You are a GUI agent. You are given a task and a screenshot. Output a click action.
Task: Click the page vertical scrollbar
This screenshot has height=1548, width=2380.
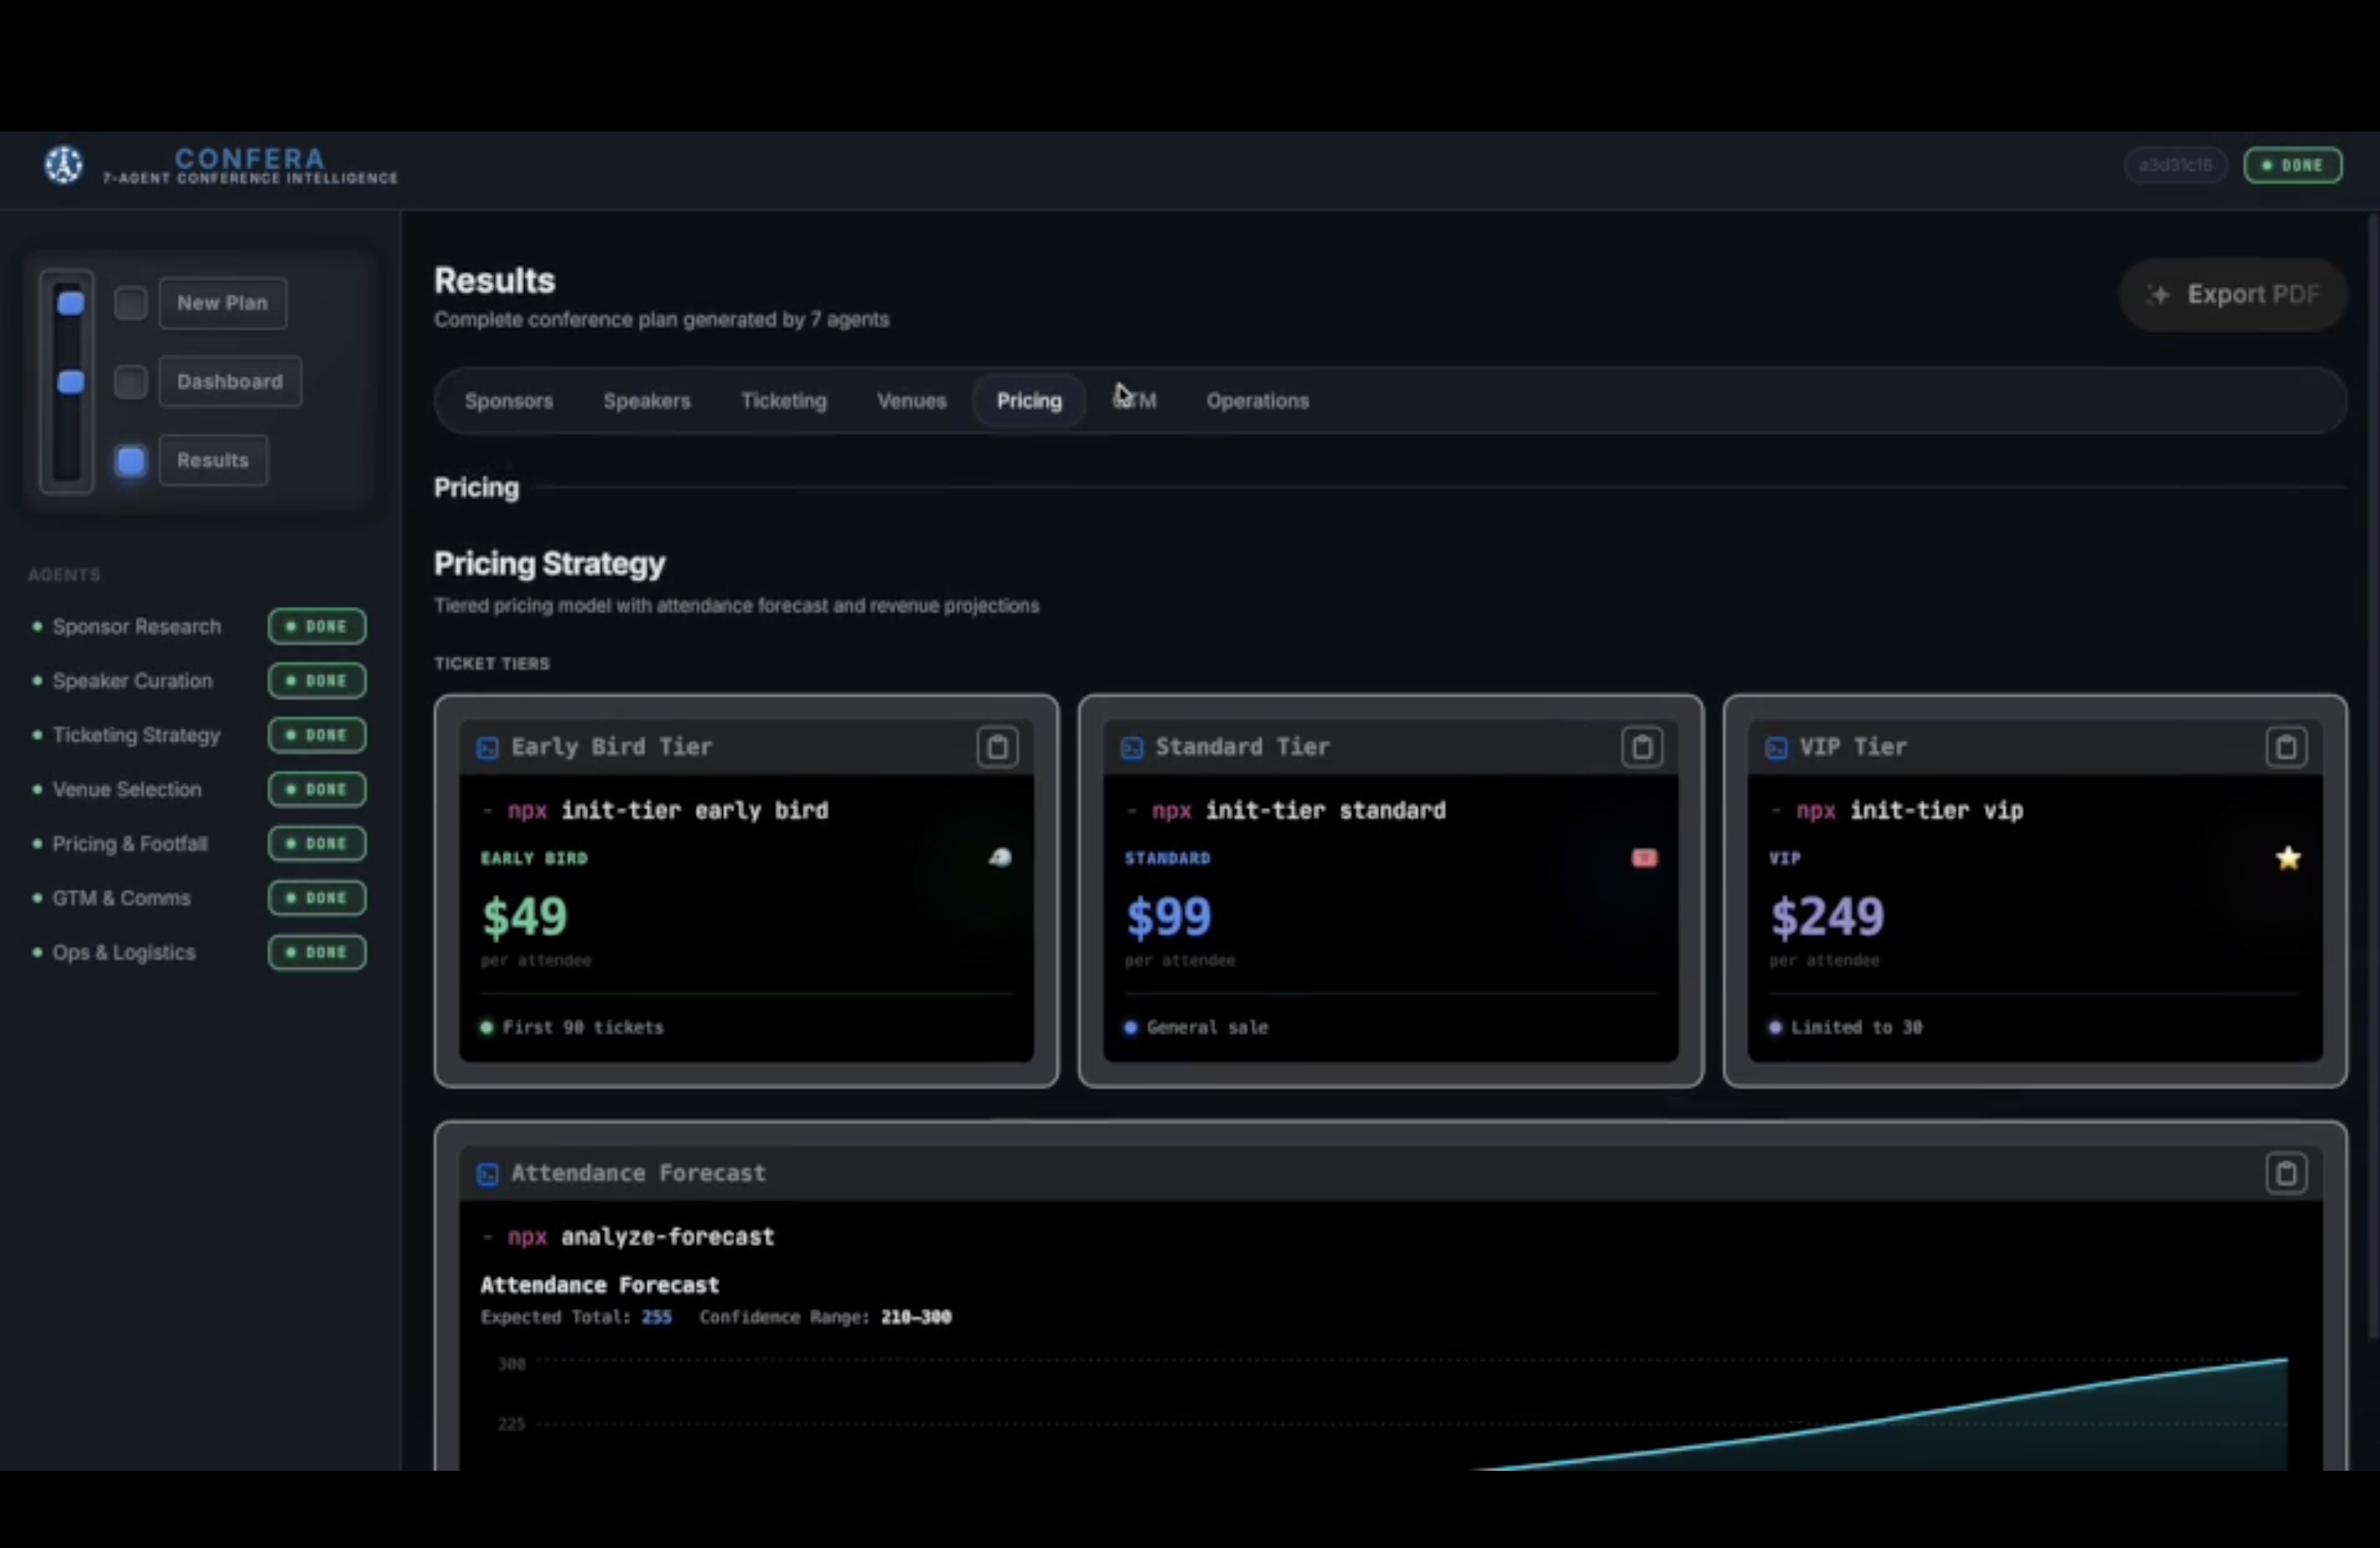2374,775
